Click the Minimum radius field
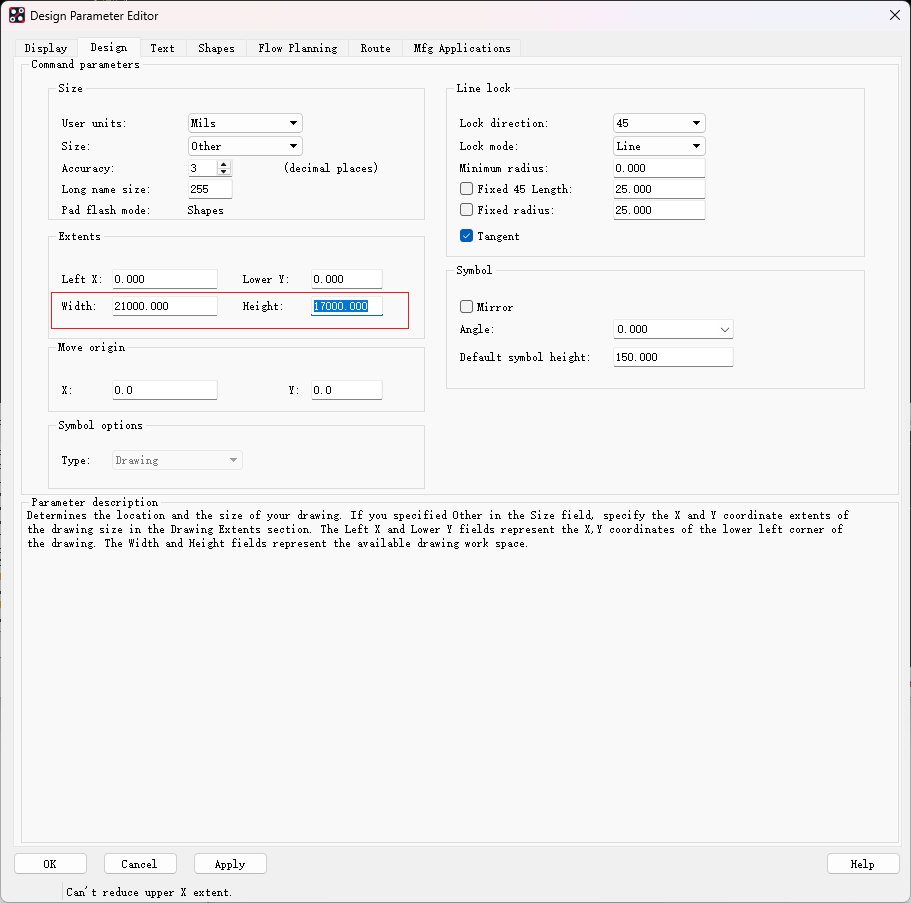This screenshot has width=911, height=903. click(659, 169)
